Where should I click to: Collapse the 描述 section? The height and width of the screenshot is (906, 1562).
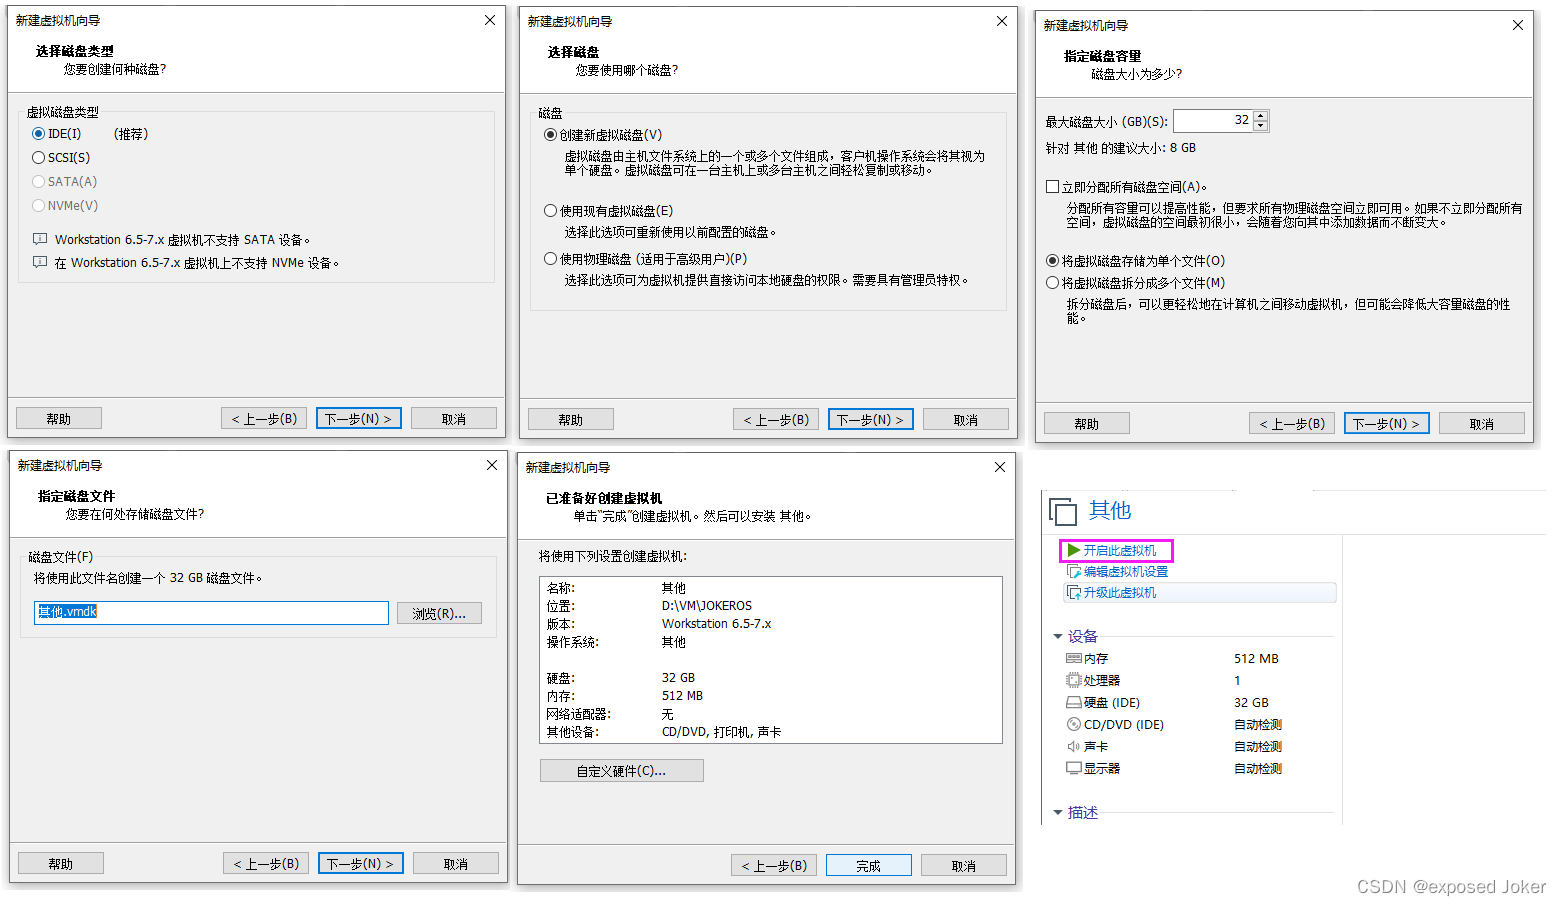coord(1058,813)
